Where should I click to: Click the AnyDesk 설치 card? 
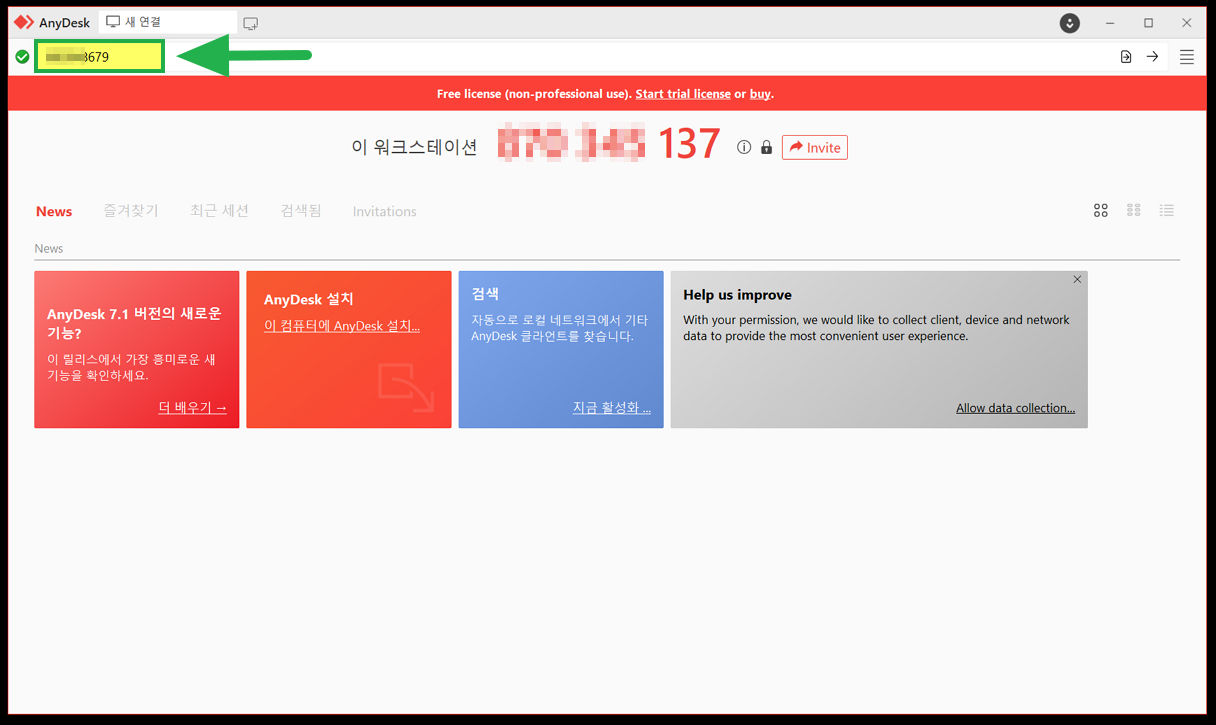[349, 349]
